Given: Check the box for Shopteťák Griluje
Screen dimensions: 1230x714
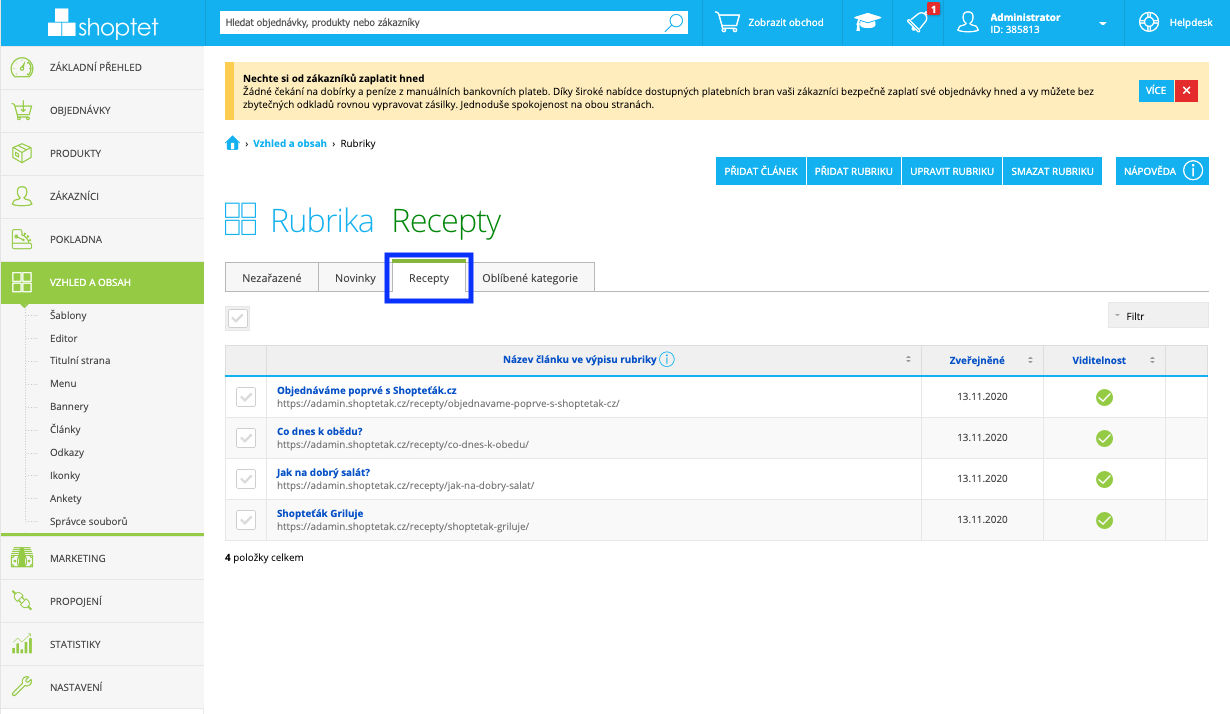Looking at the screenshot, I should 246,520.
